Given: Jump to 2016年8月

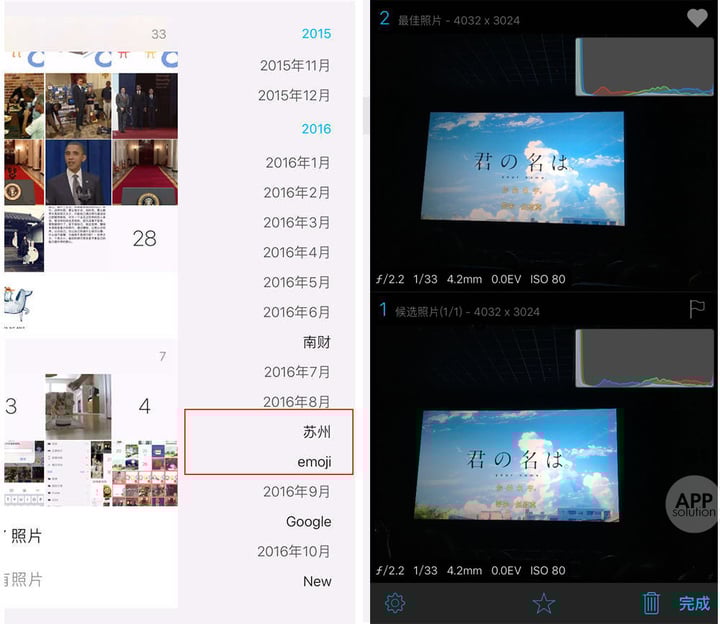Looking at the screenshot, I should pos(297,401).
